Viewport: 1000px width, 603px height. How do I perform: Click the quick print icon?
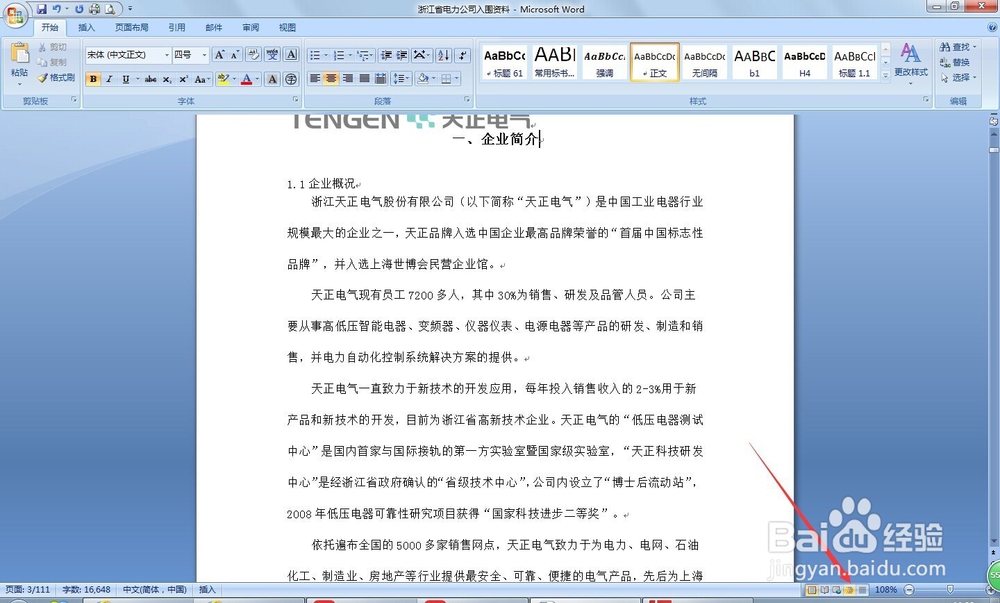pos(94,9)
